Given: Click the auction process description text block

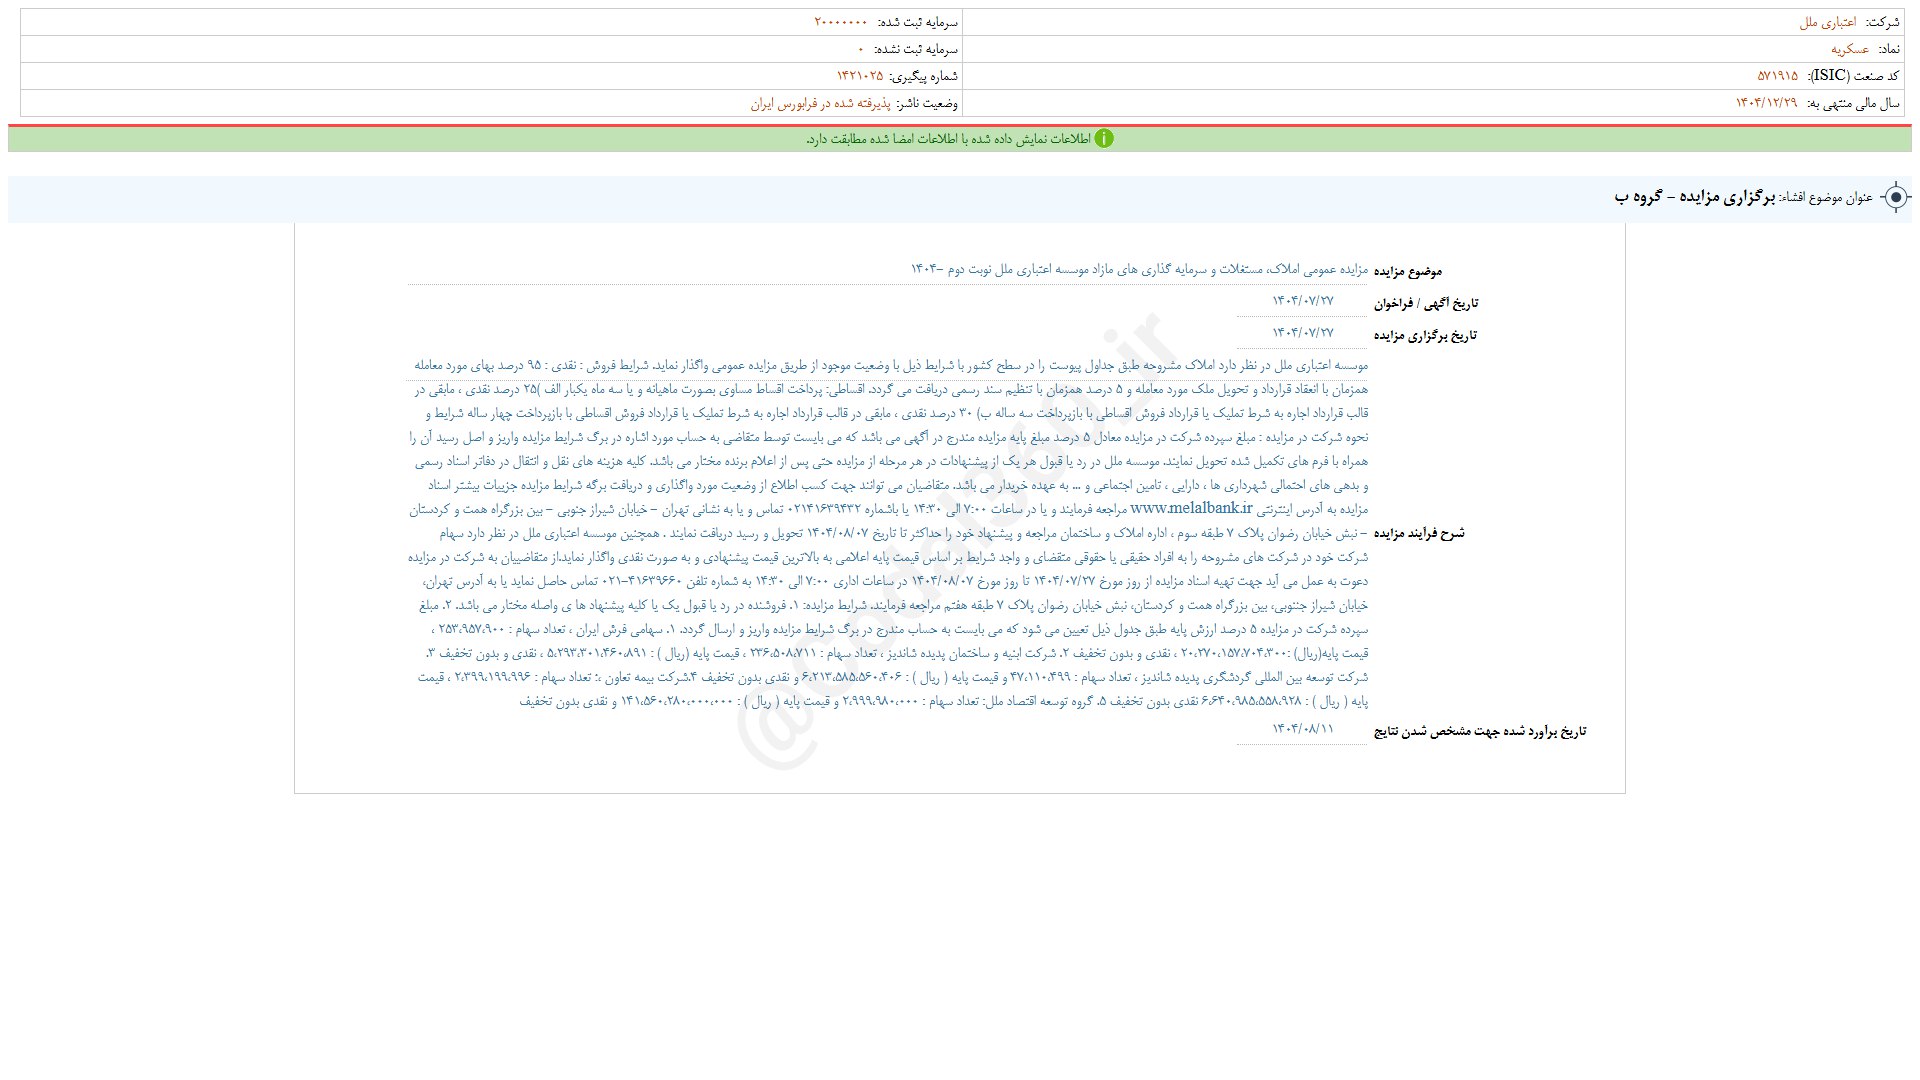Looking at the screenshot, I should 888,532.
